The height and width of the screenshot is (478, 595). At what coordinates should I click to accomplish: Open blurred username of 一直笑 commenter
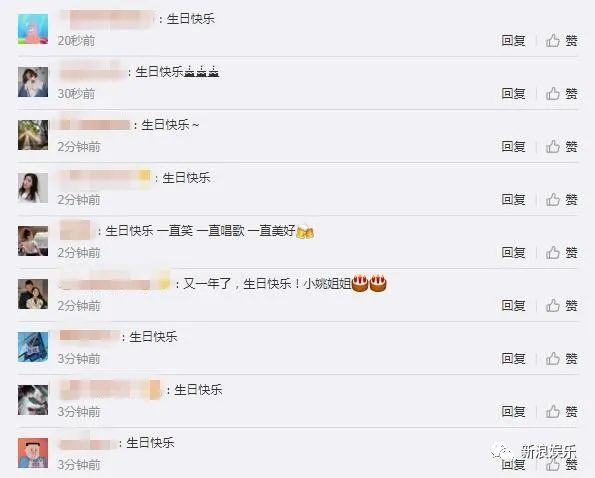pyautogui.click(x=75, y=230)
